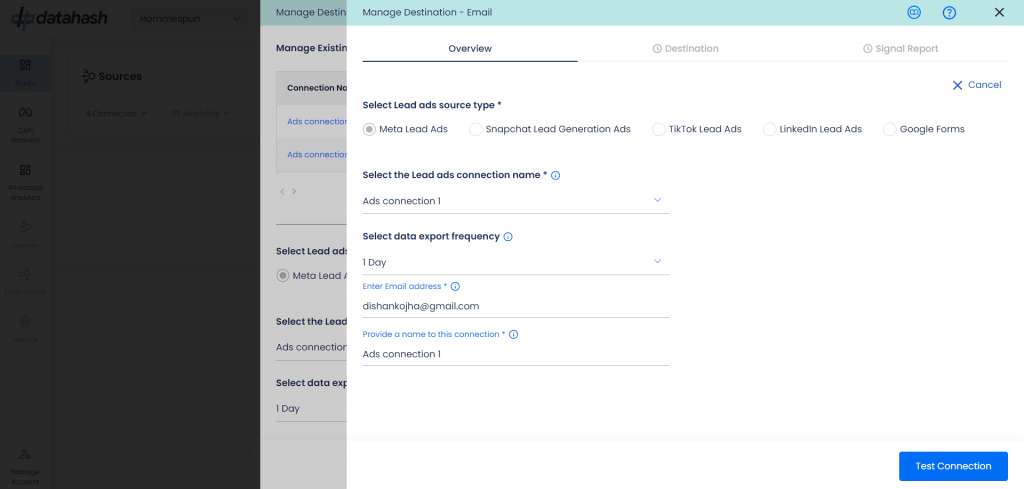Viewport: 1024px width, 489px height.
Task: Select Snapchat Lead Generation Ads option
Action: click(x=476, y=129)
